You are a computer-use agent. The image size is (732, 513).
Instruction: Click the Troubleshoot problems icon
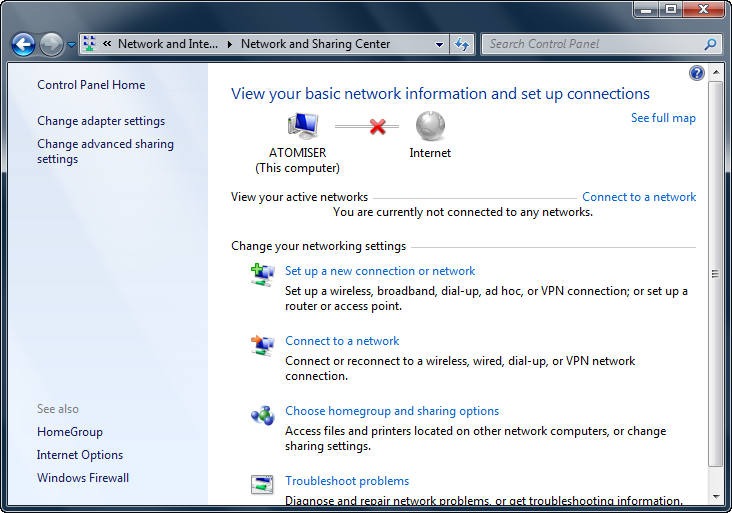tap(262, 485)
